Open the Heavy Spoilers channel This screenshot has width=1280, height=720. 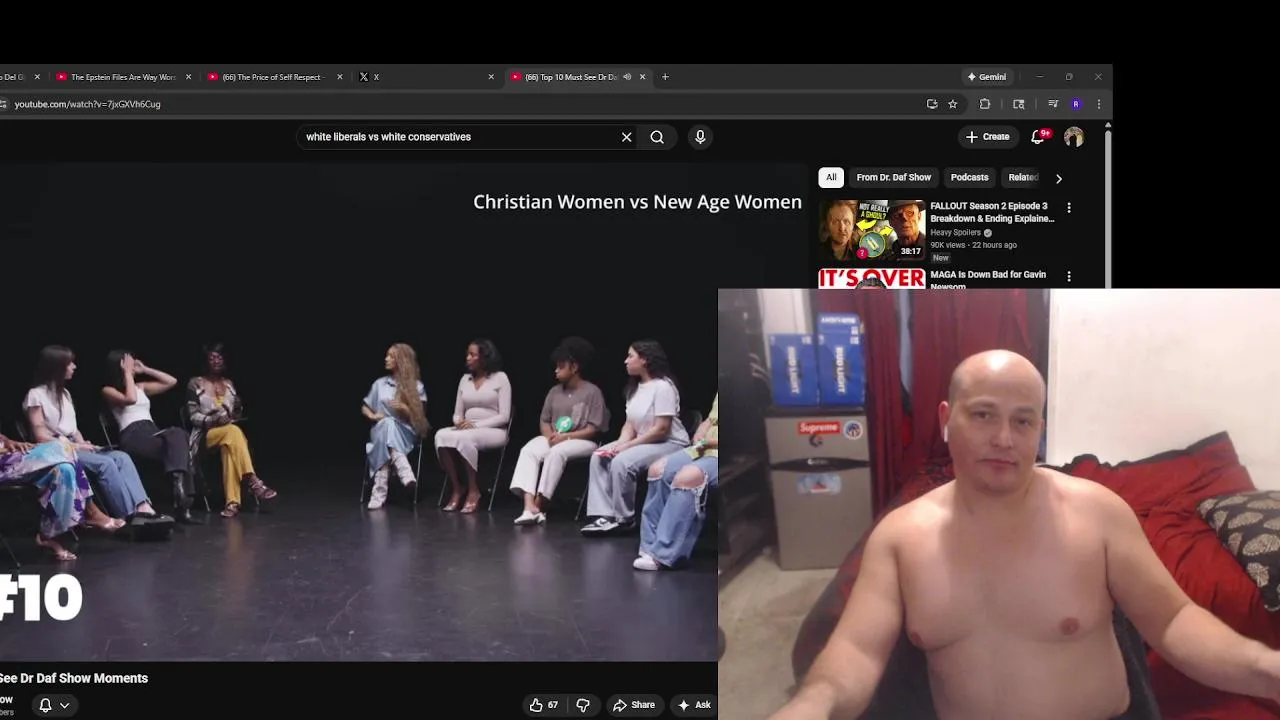coord(956,232)
